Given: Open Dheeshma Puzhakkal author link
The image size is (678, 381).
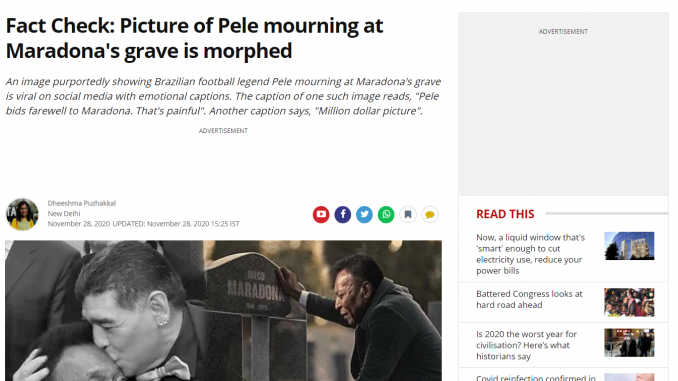Looking at the screenshot, I should [x=82, y=203].
